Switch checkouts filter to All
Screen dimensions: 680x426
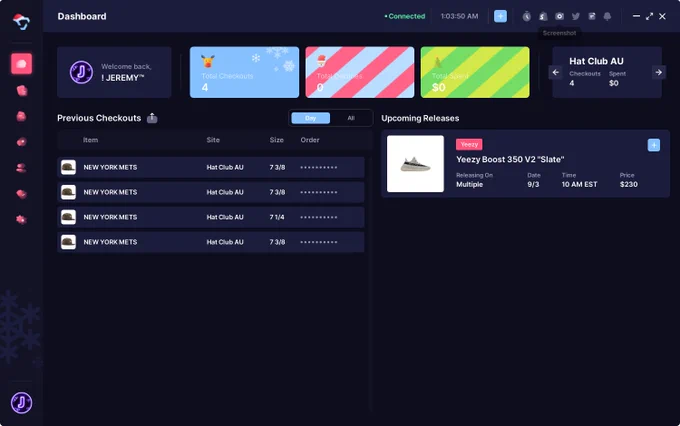pos(351,118)
